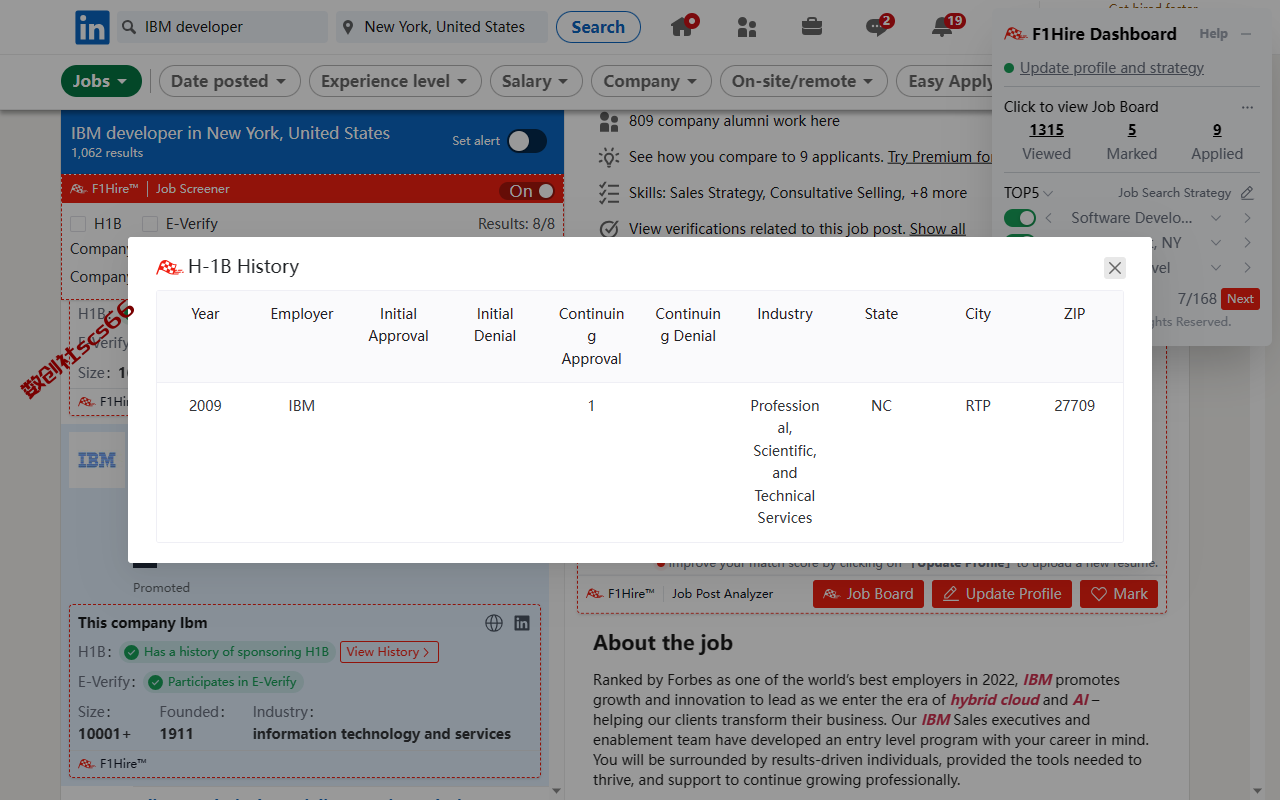Click the ZIP column header
Image resolution: width=1280 pixels, height=800 pixels.
1075,314
